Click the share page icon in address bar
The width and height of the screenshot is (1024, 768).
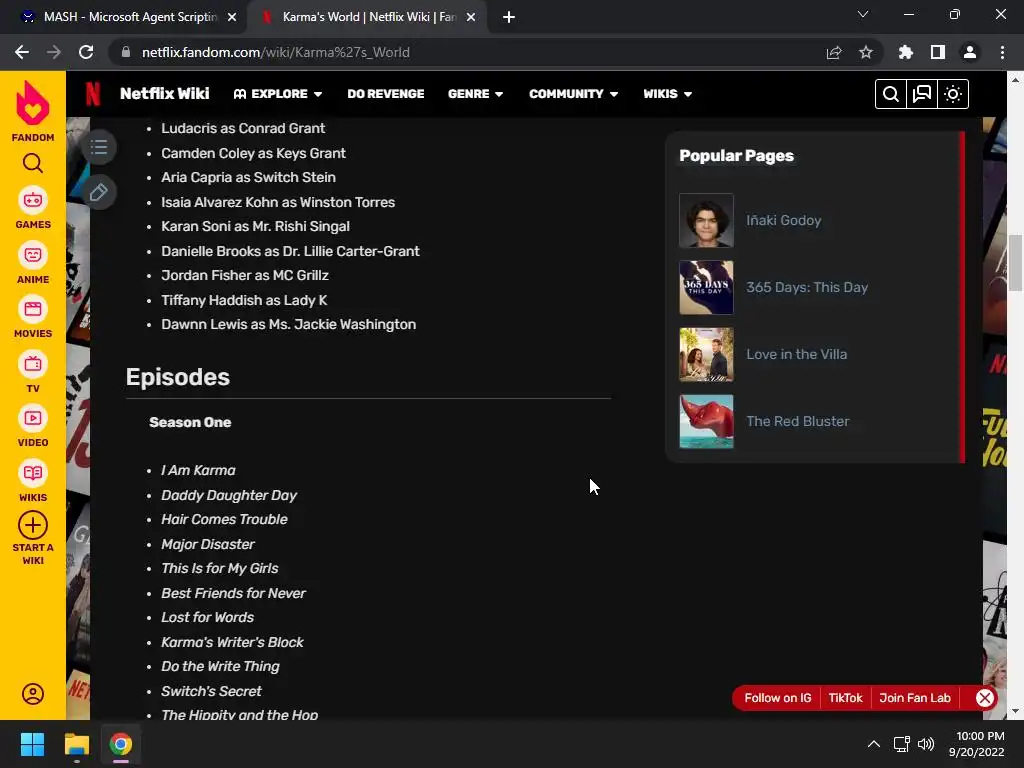pyautogui.click(x=834, y=52)
